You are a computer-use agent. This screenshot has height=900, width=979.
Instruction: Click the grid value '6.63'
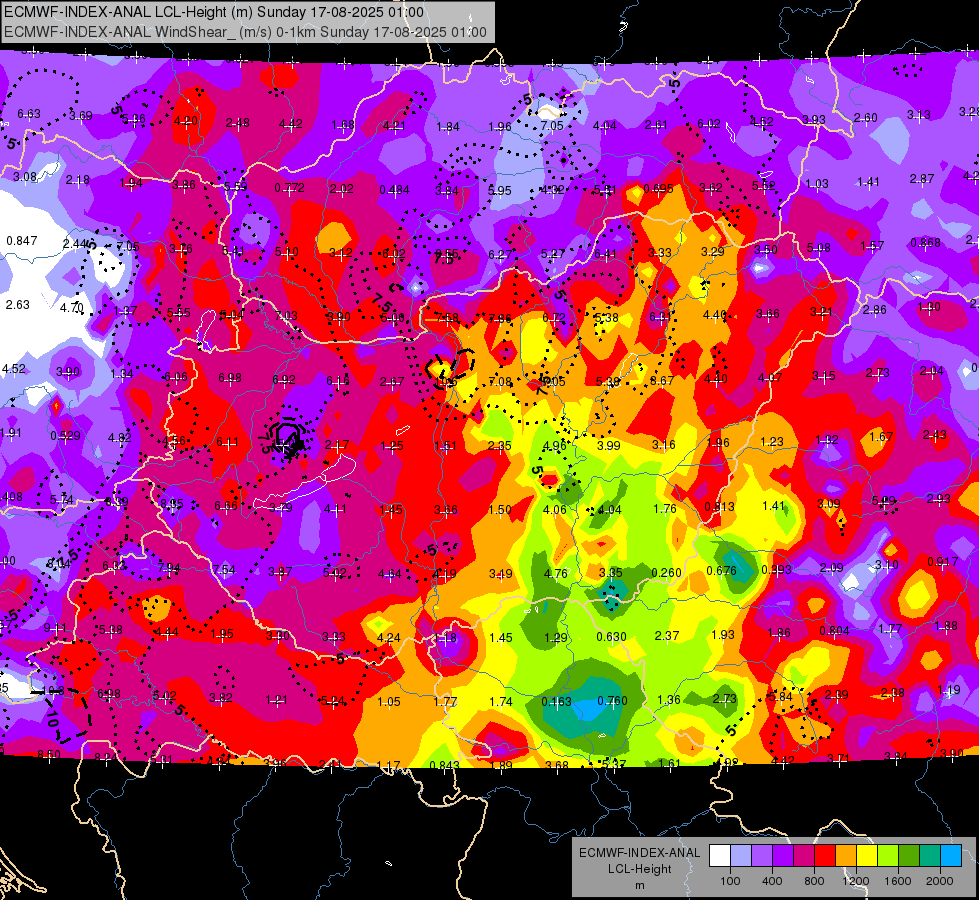[29, 114]
